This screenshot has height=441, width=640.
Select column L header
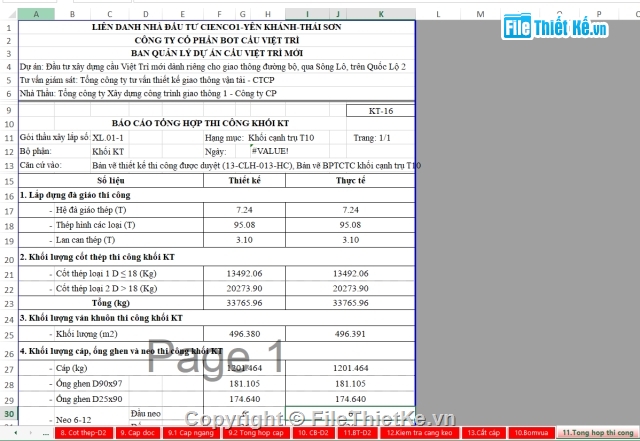438,14
